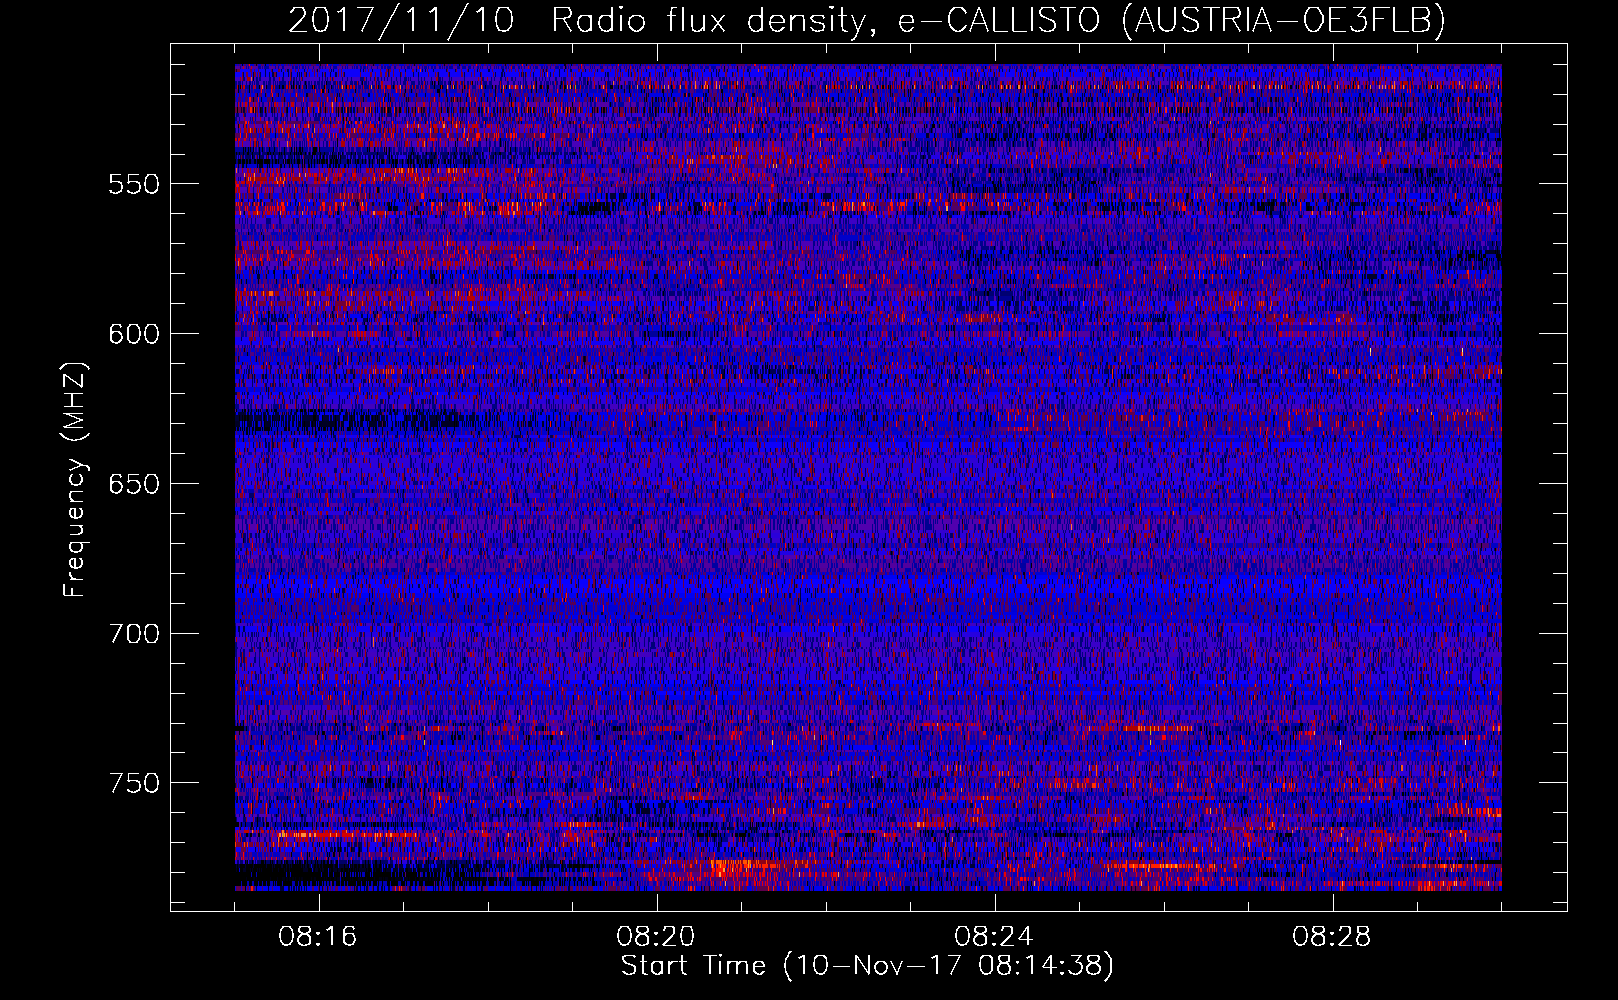Click the plot title 'Radio flux density, e-CALLISTO'
This screenshot has width=1618, height=1000.
click(x=825, y=20)
